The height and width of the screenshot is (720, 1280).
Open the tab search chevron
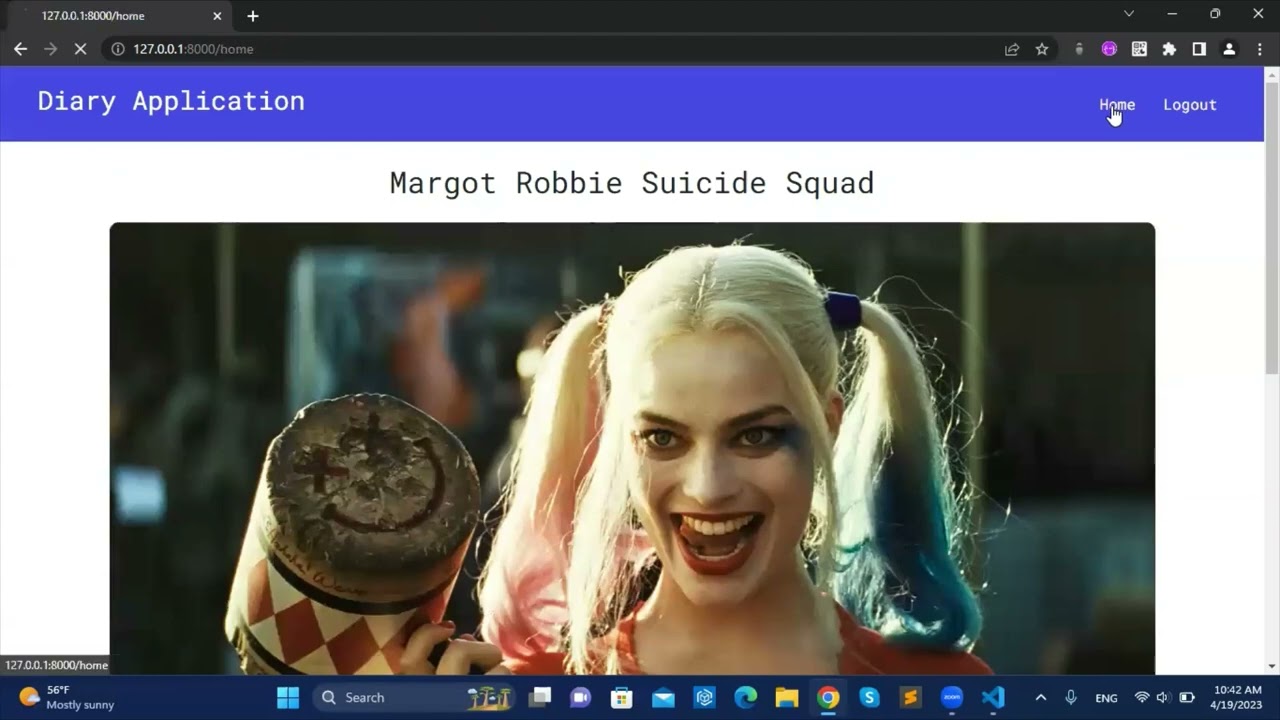1129,14
